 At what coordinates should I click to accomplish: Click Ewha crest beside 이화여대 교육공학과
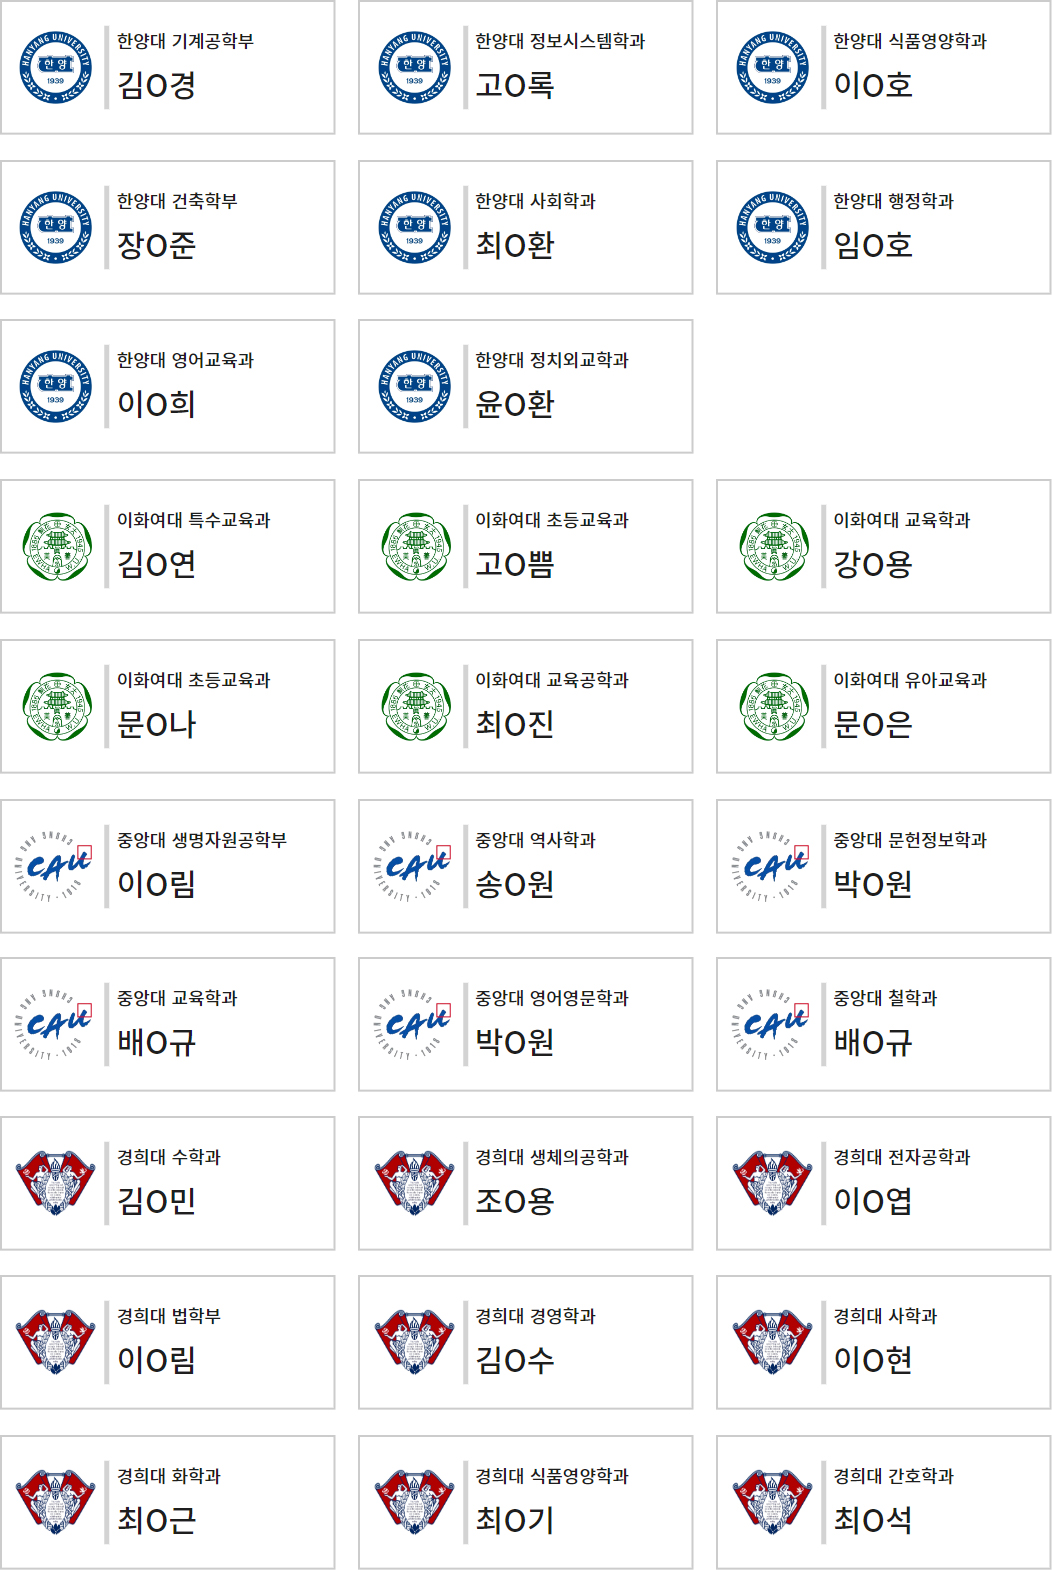pyautogui.click(x=414, y=707)
